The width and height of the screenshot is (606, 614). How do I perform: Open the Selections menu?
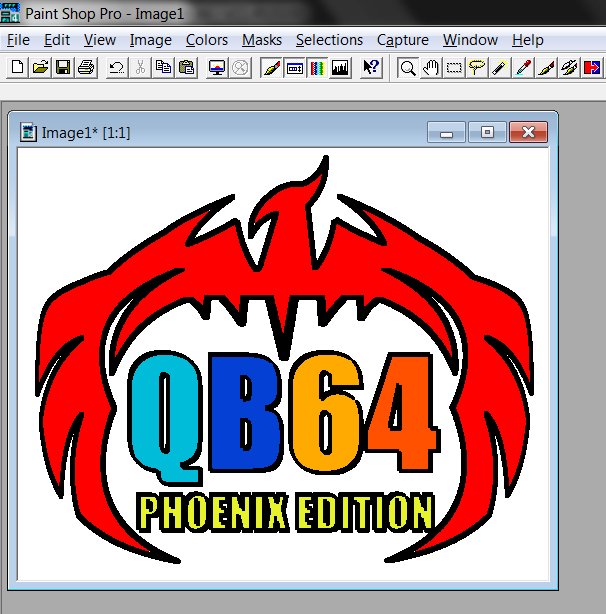click(x=329, y=40)
